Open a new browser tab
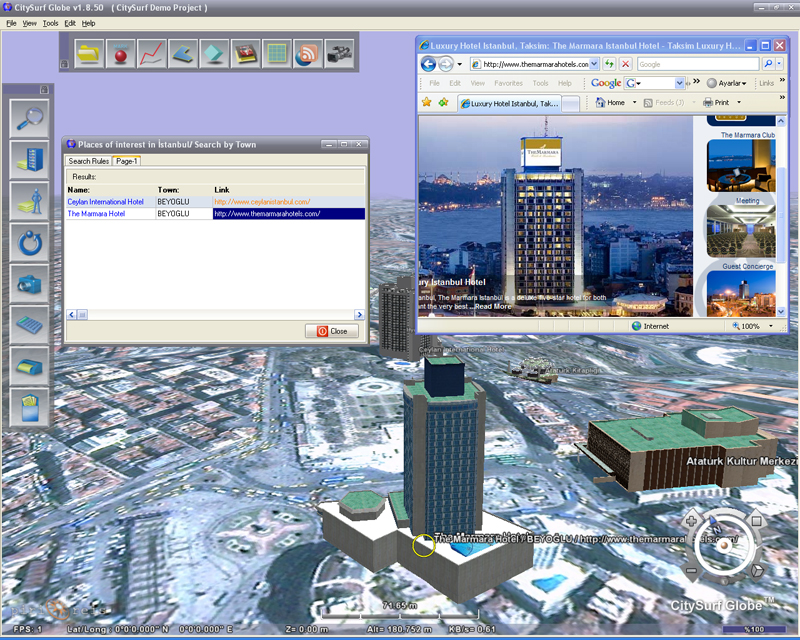 pyautogui.click(x=571, y=104)
